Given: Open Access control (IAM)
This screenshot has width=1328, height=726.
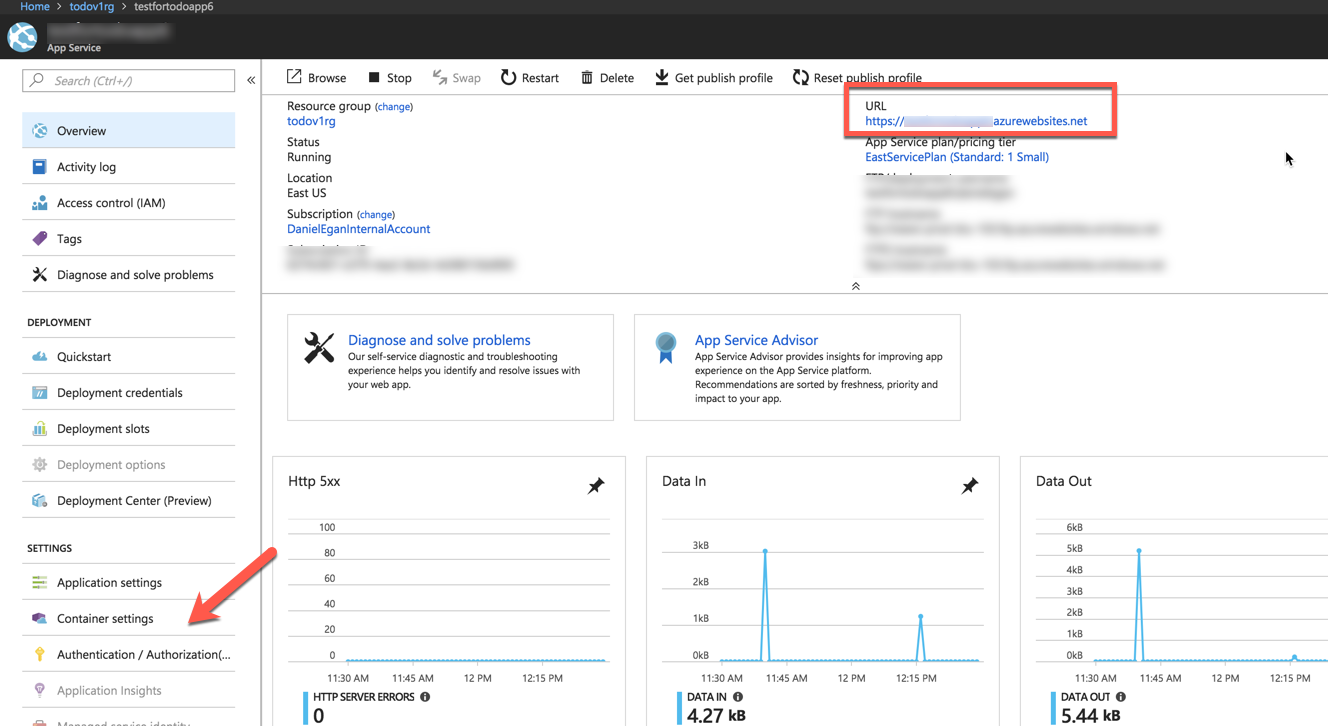Looking at the screenshot, I should [x=129, y=203].
